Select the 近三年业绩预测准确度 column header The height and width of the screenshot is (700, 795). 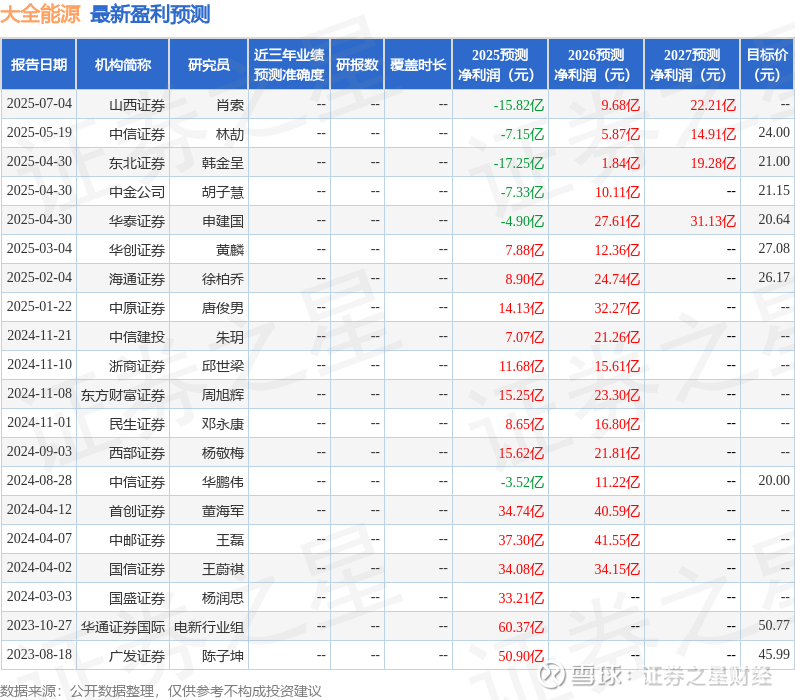tap(289, 65)
